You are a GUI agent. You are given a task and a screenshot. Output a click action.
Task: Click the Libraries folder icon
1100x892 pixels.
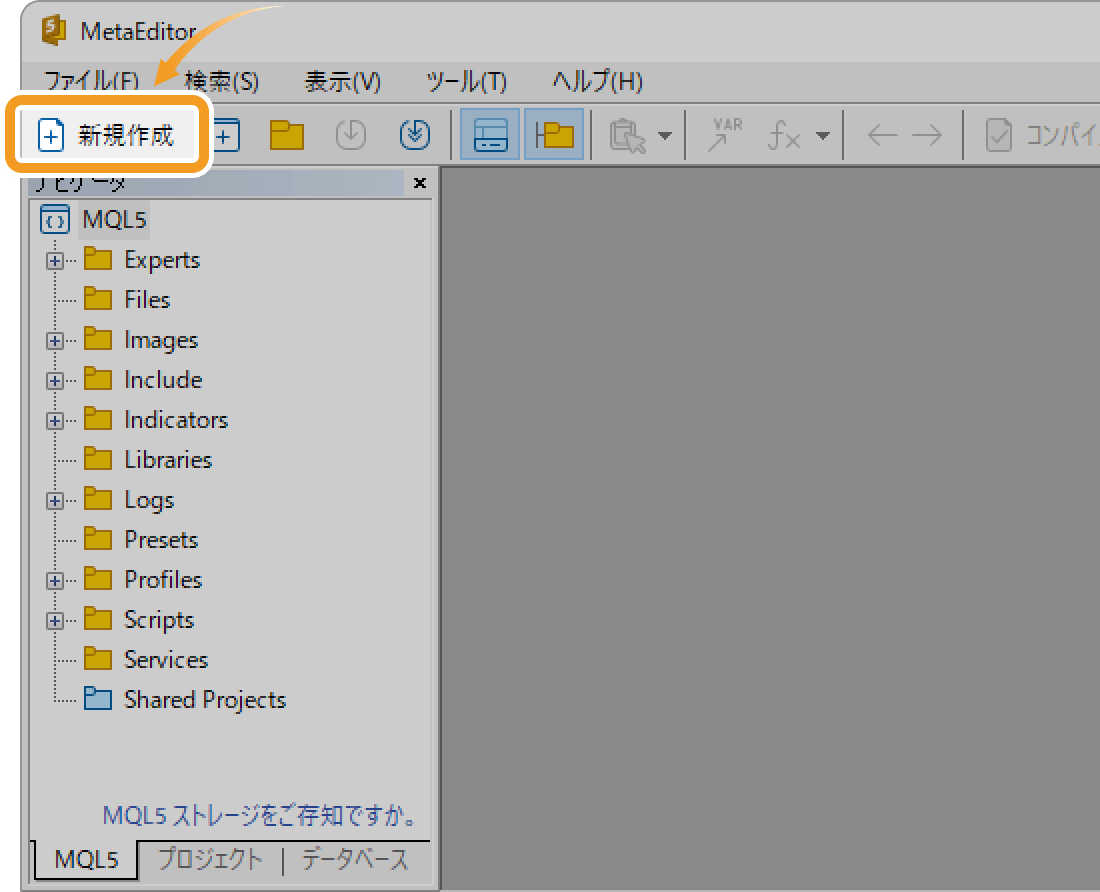point(98,459)
